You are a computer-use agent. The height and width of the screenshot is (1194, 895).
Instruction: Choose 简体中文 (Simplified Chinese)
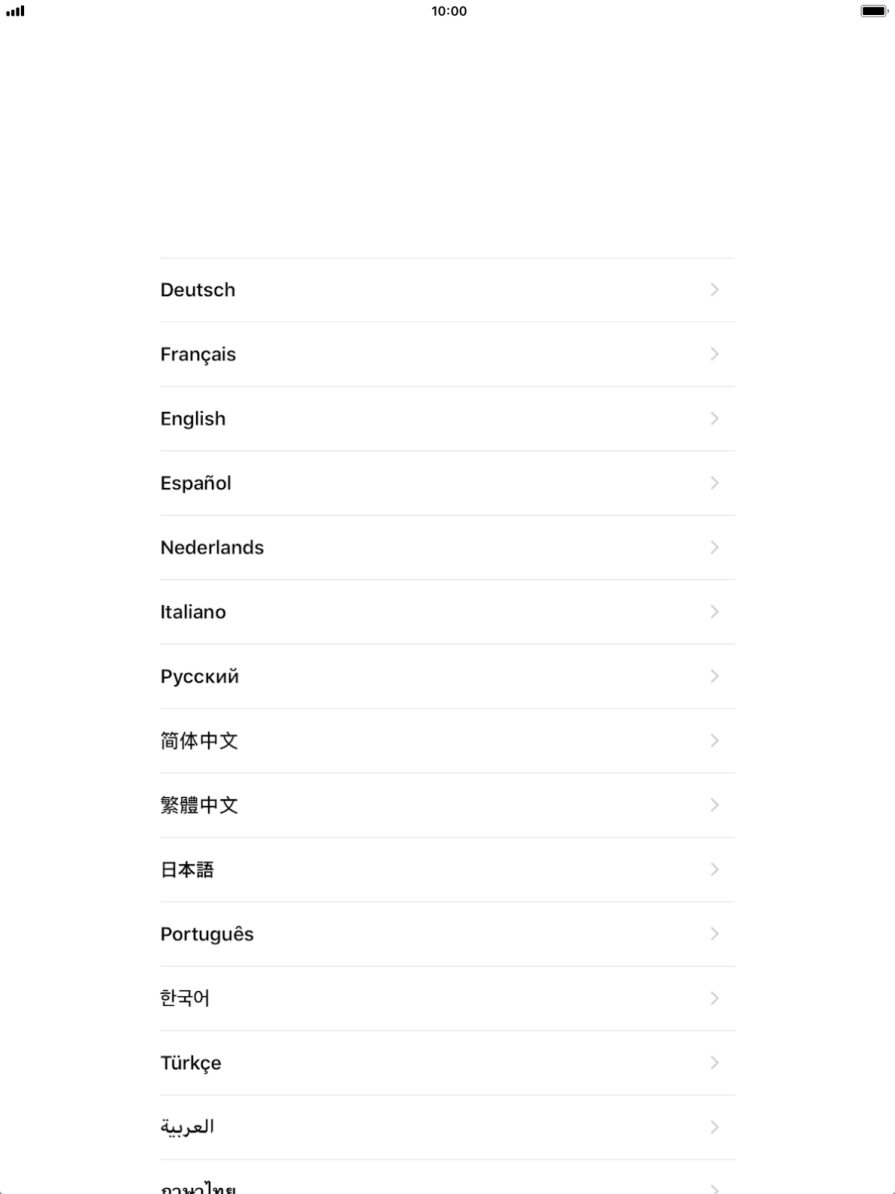point(199,741)
